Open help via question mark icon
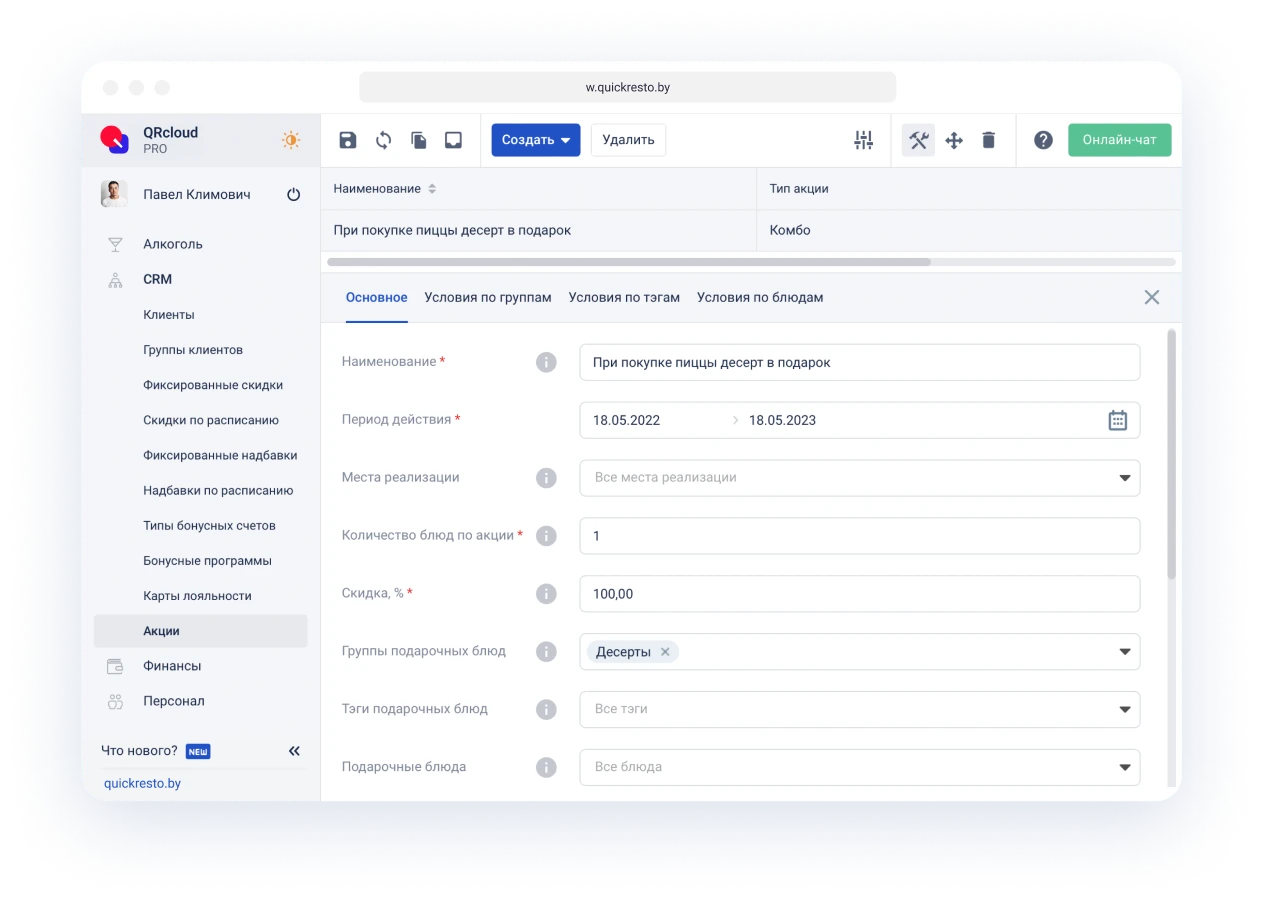Viewport: 1262px width, 901px height. 1043,140
